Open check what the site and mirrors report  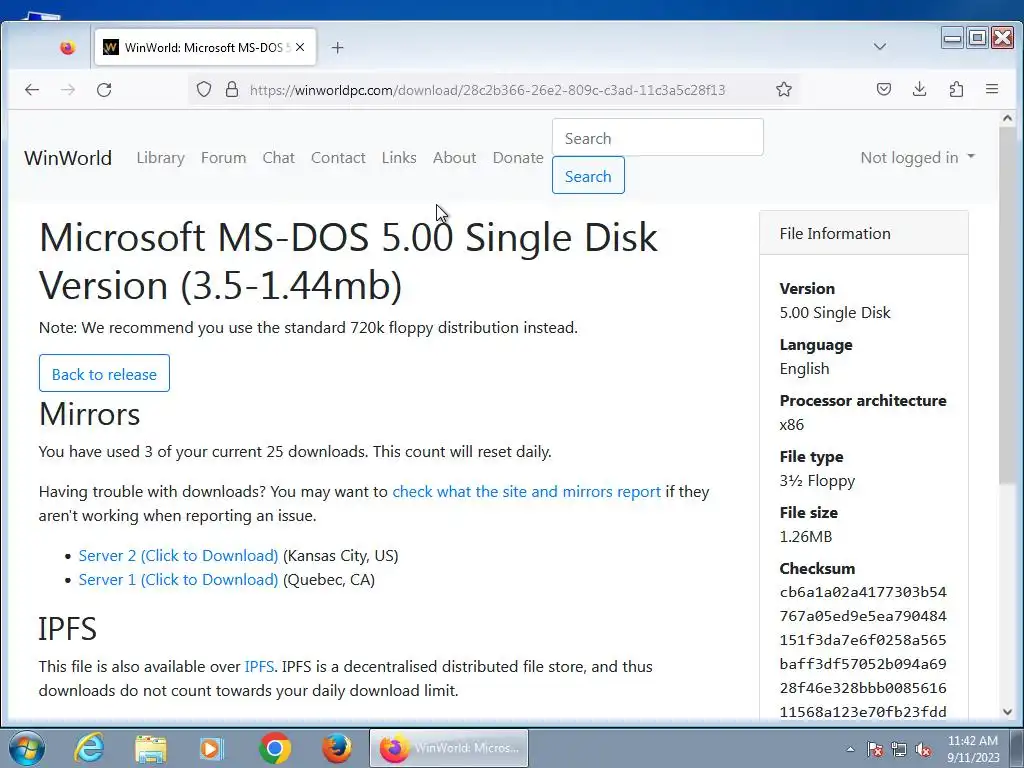click(x=526, y=491)
